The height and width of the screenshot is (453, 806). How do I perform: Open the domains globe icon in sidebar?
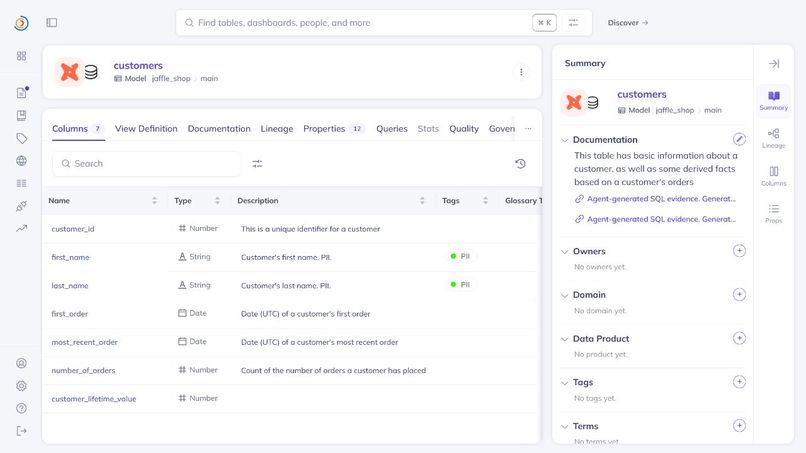point(21,161)
